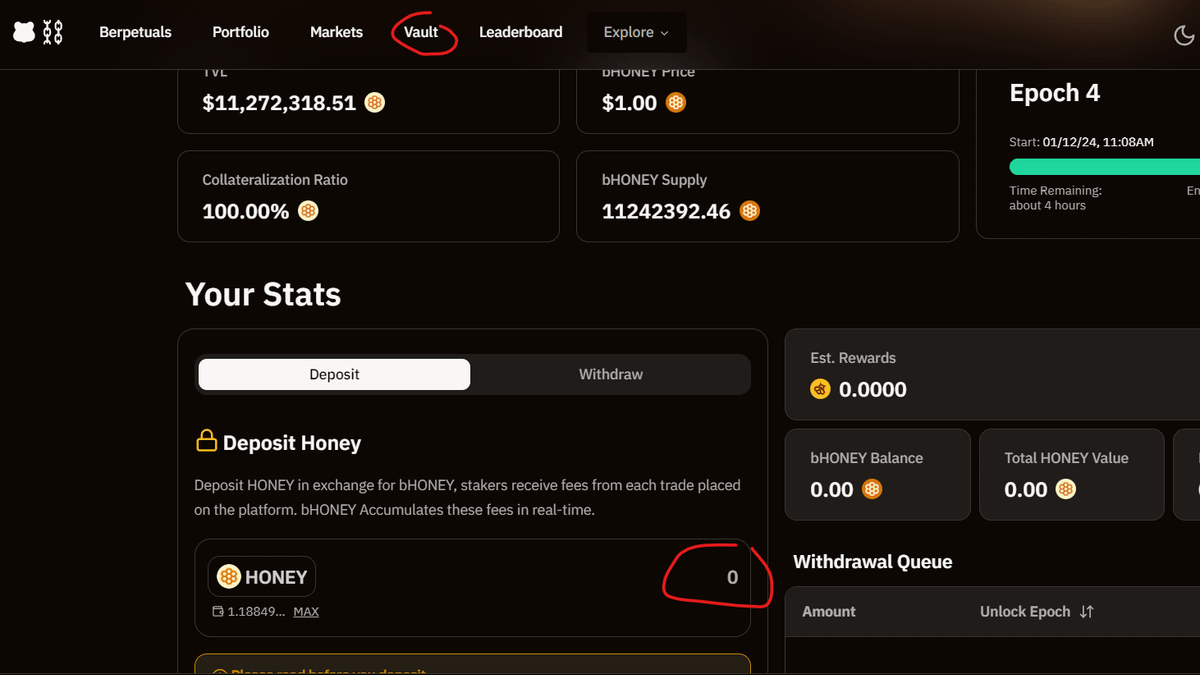Image resolution: width=1200 pixels, height=675 pixels.
Task: Open the Vault page
Action: tap(421, 32)
